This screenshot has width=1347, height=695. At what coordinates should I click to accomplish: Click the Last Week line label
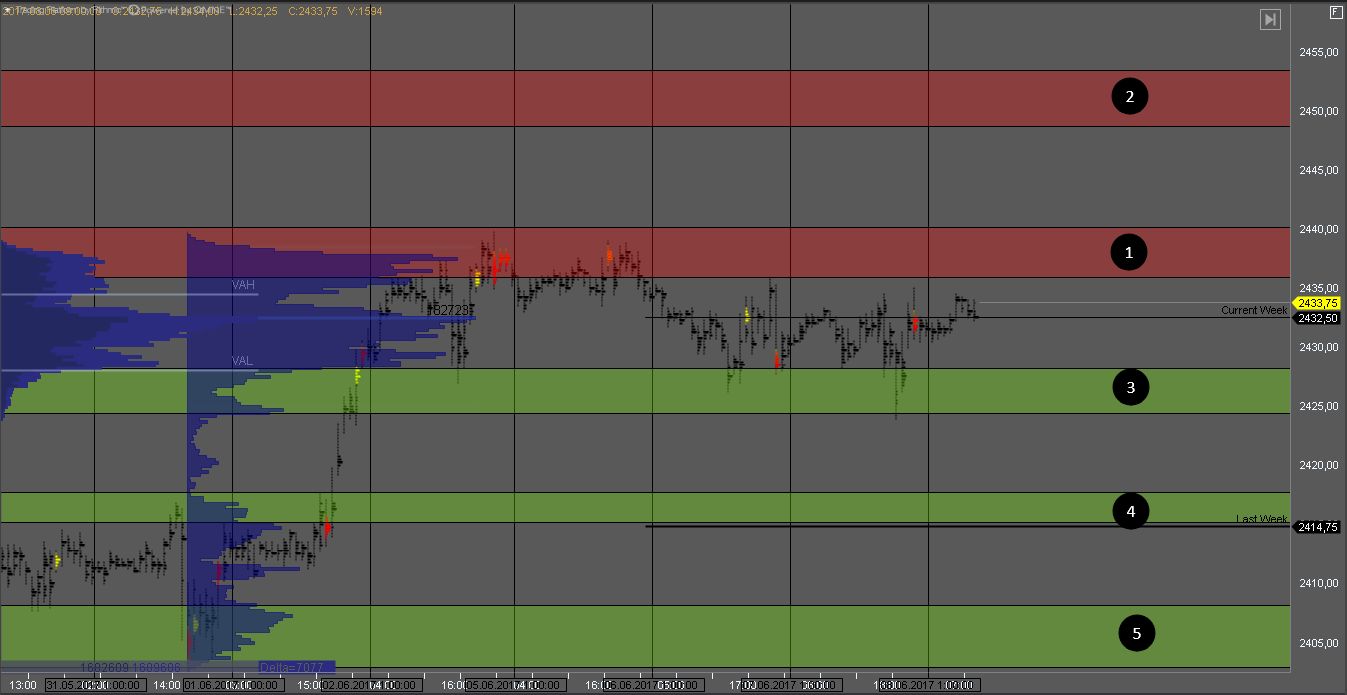[x=1261, y=519]
